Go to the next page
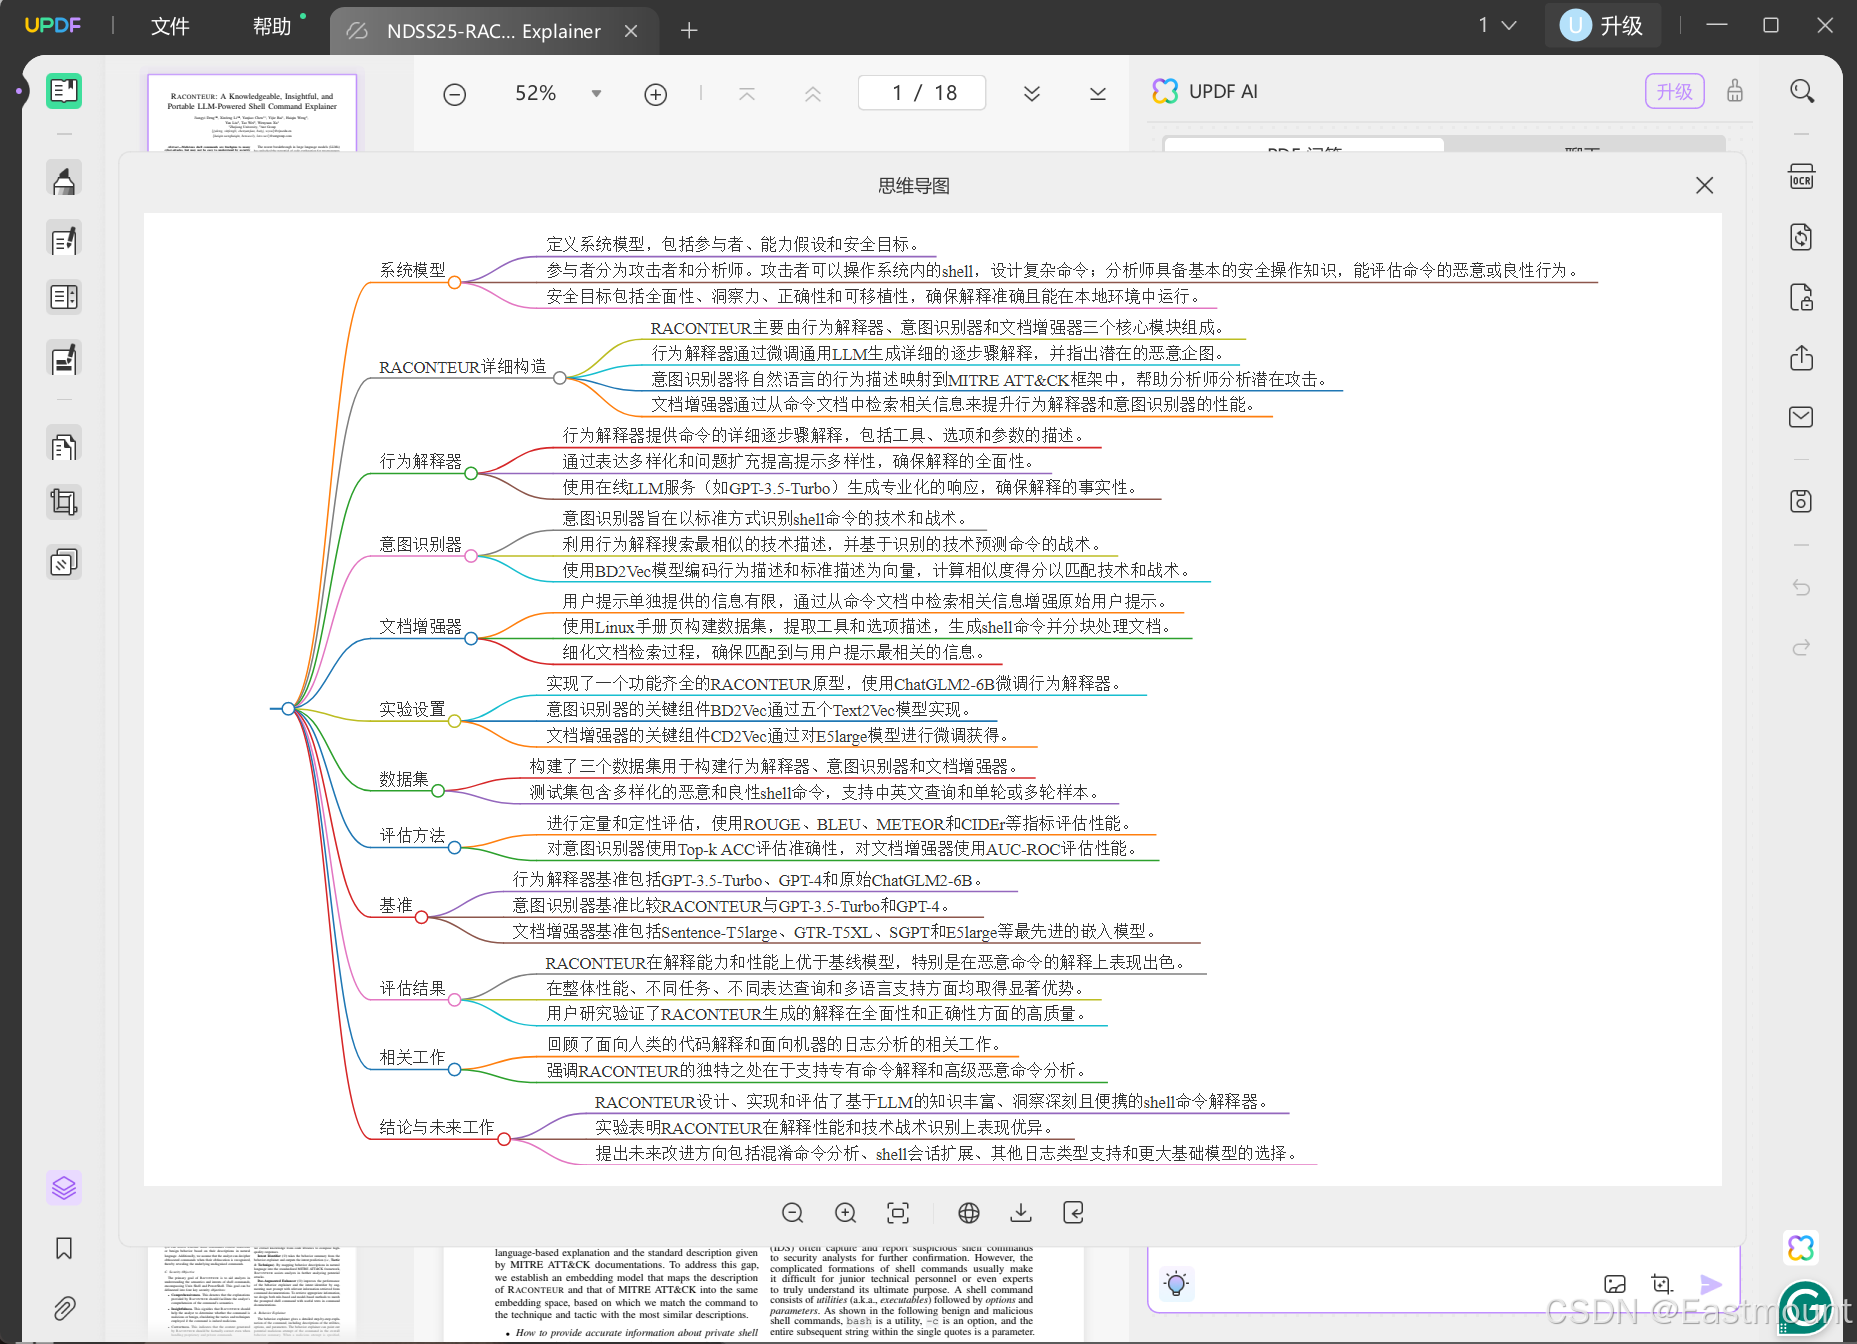The image size is (1857, 1344). pos(1032,94)
